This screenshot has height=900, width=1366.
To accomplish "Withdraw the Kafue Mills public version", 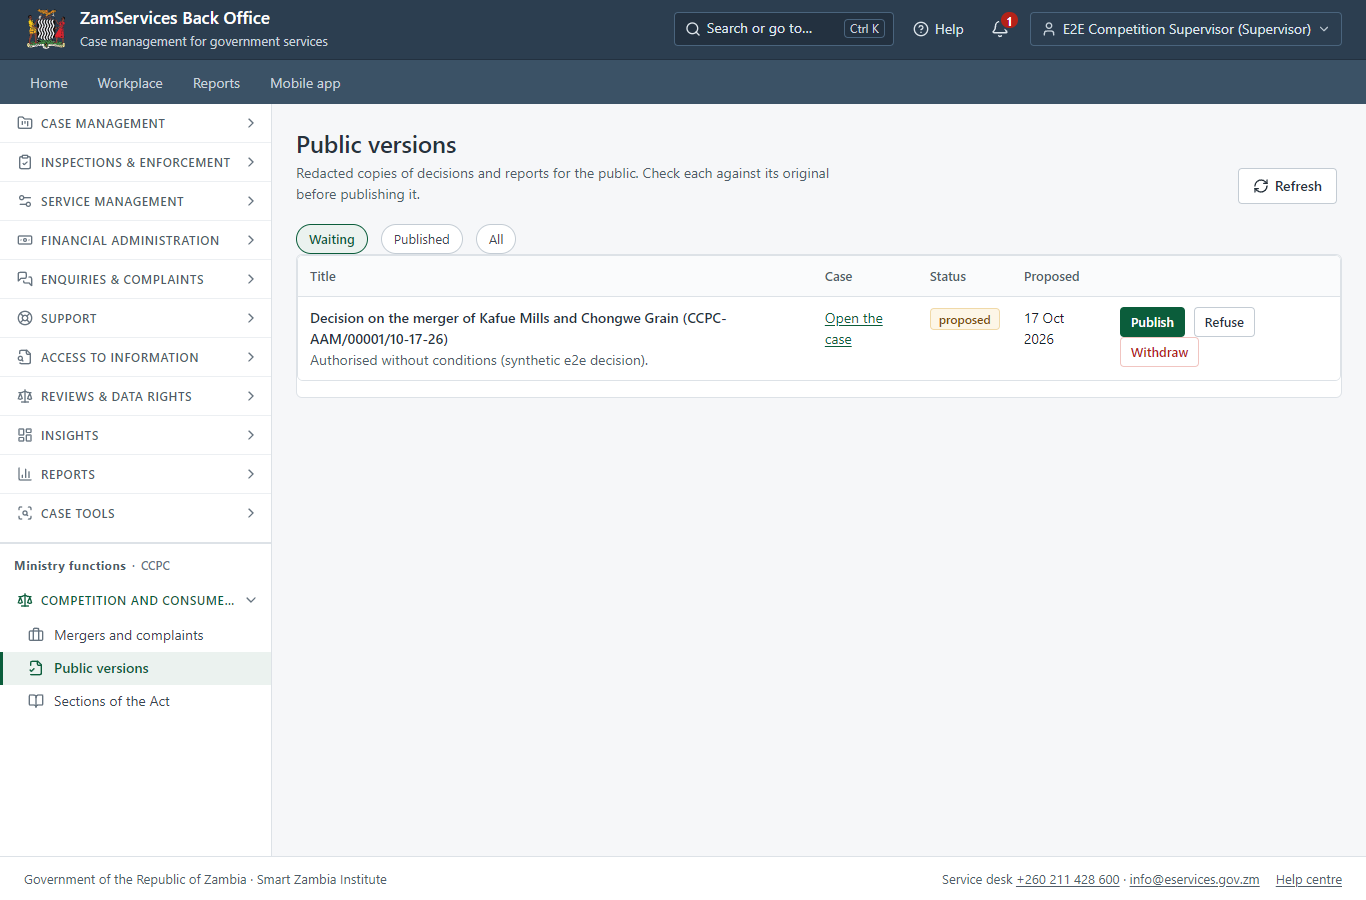I will pos(1159,352).
